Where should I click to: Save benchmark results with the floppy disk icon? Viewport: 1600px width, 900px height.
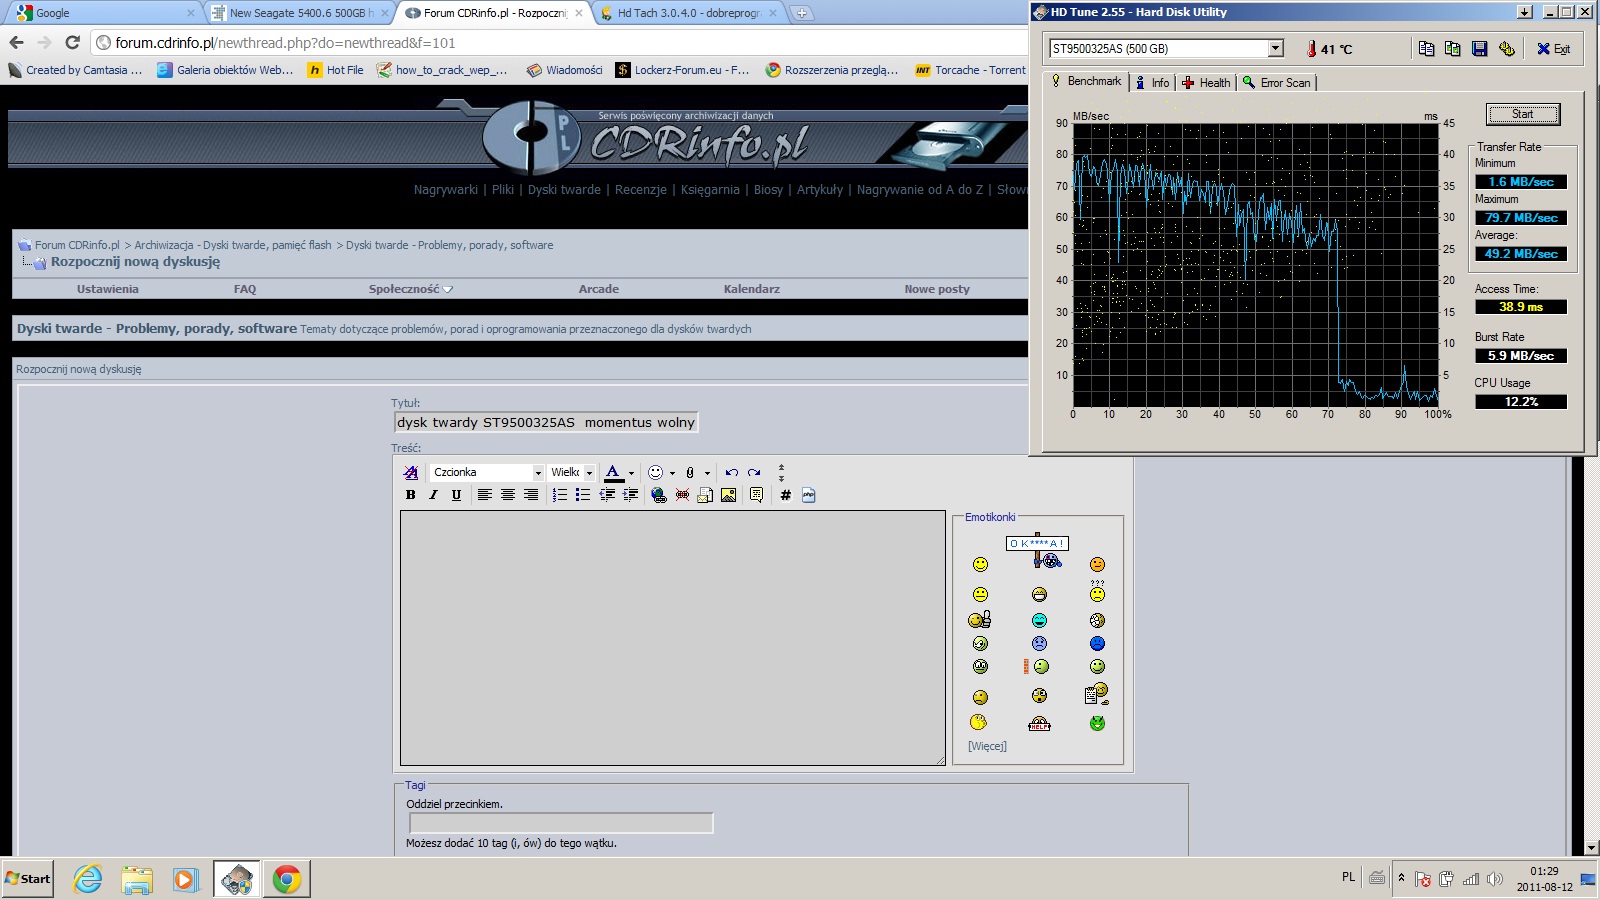(x=1479, y=49)
